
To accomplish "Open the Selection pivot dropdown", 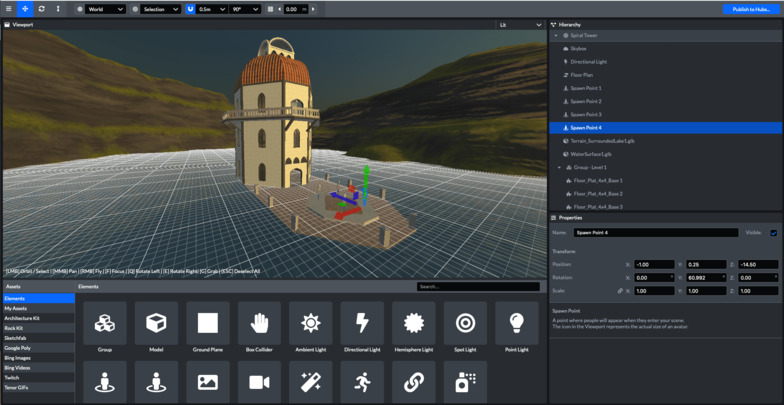I will pyautogui.click(x=160, y=9).
